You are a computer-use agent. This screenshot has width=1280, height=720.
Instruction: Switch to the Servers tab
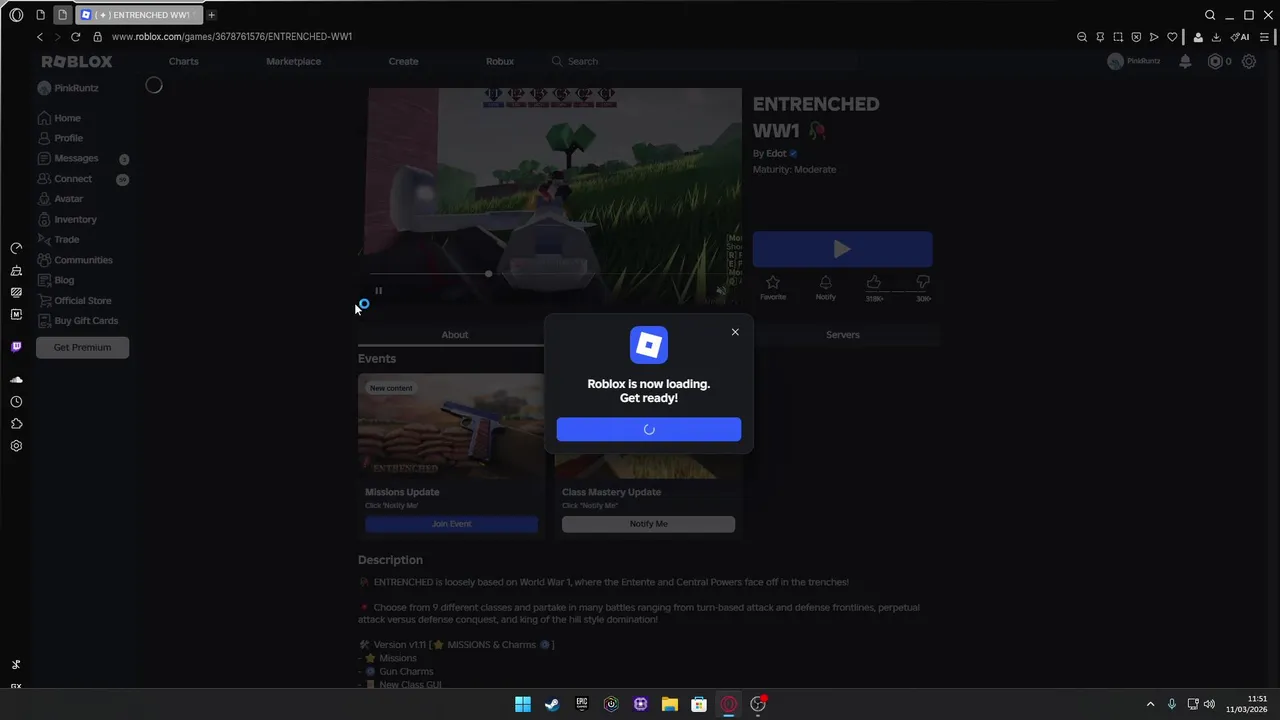842,335
